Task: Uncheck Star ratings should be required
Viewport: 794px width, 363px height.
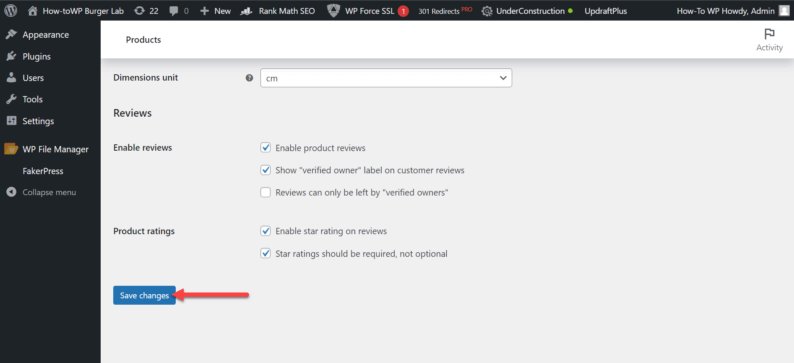Action: pos(265,253)
